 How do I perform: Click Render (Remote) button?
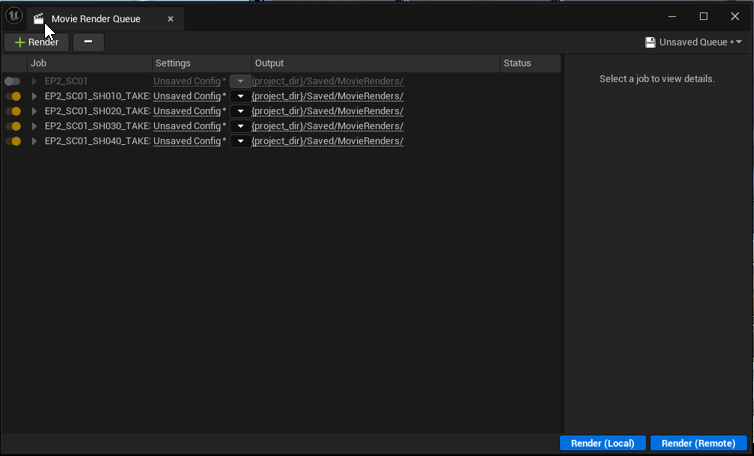coord(698,443)
